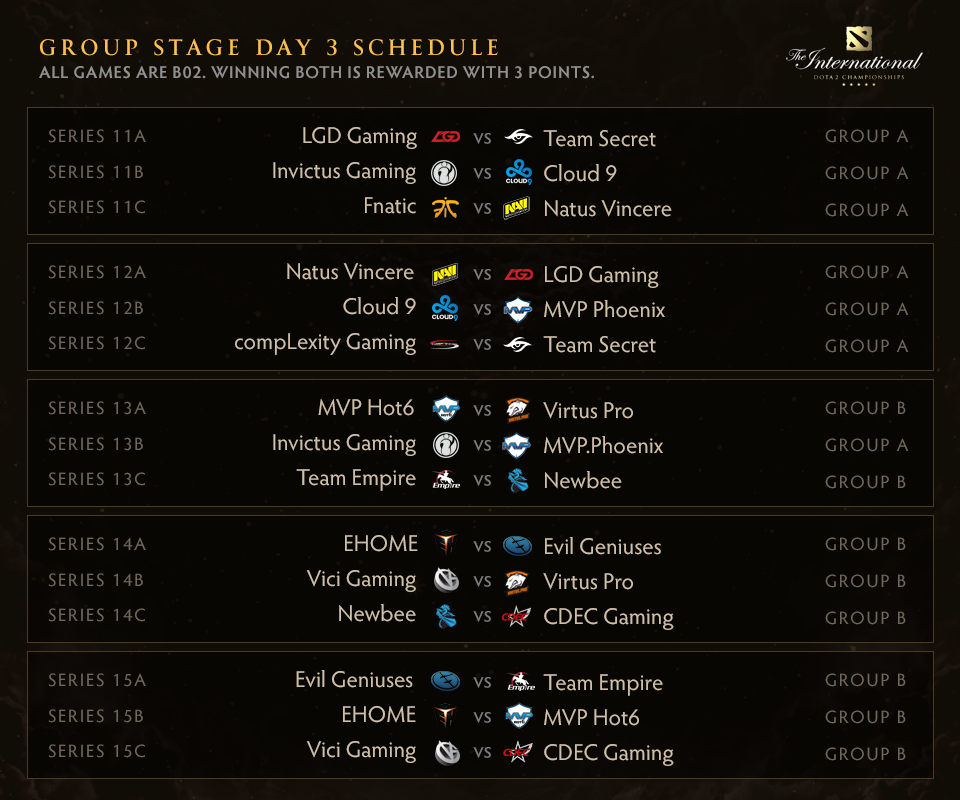Screen dimensions: 960x800
Task: Click the Cloud 9 logo in Series 12B
Action: pyautogui.click(x=445, y=308)
